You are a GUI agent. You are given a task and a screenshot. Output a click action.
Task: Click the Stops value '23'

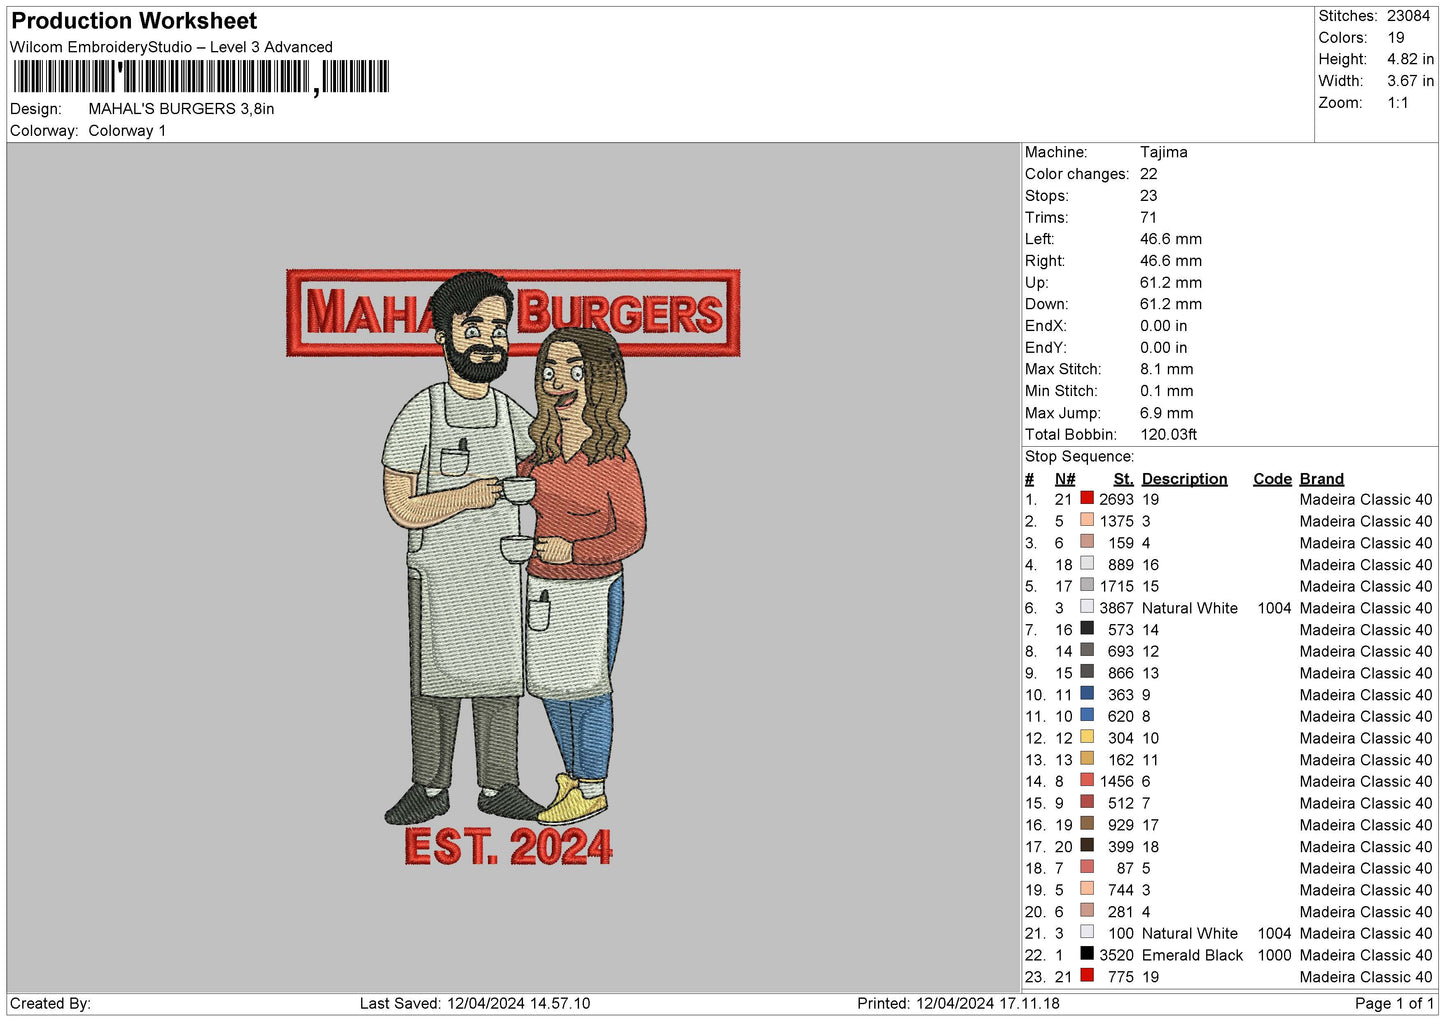tap(1149, 196)
